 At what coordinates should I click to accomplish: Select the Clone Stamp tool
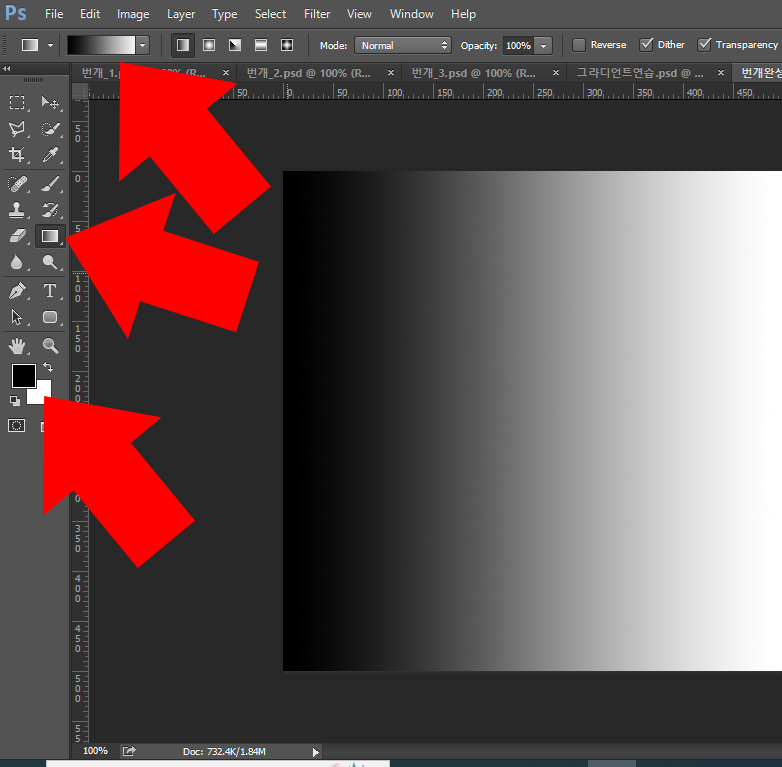17,209
